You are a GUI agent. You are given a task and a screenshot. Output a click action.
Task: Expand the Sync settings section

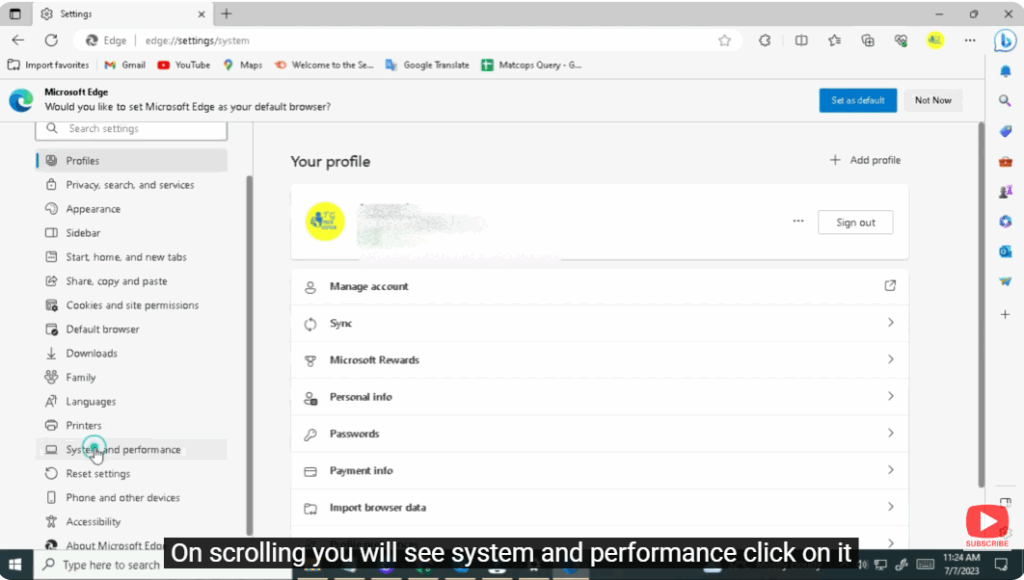click(599, 323)
